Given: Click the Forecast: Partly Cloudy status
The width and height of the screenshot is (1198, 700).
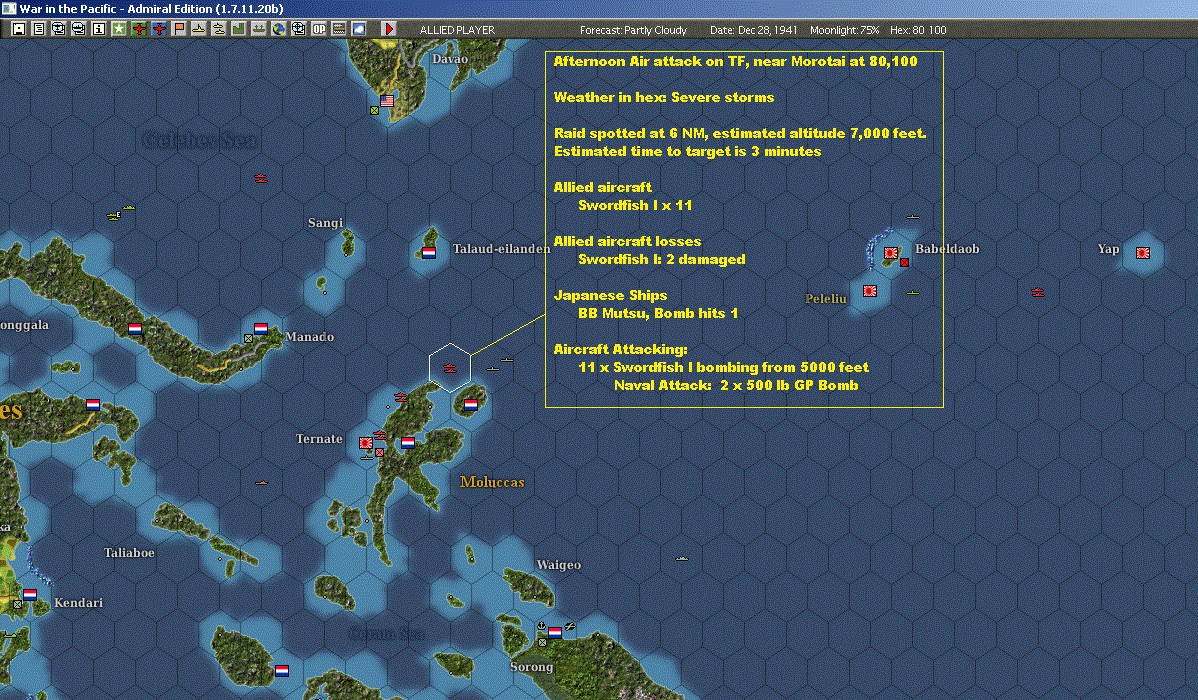Looking at the screenshot, I should (633, 30).
